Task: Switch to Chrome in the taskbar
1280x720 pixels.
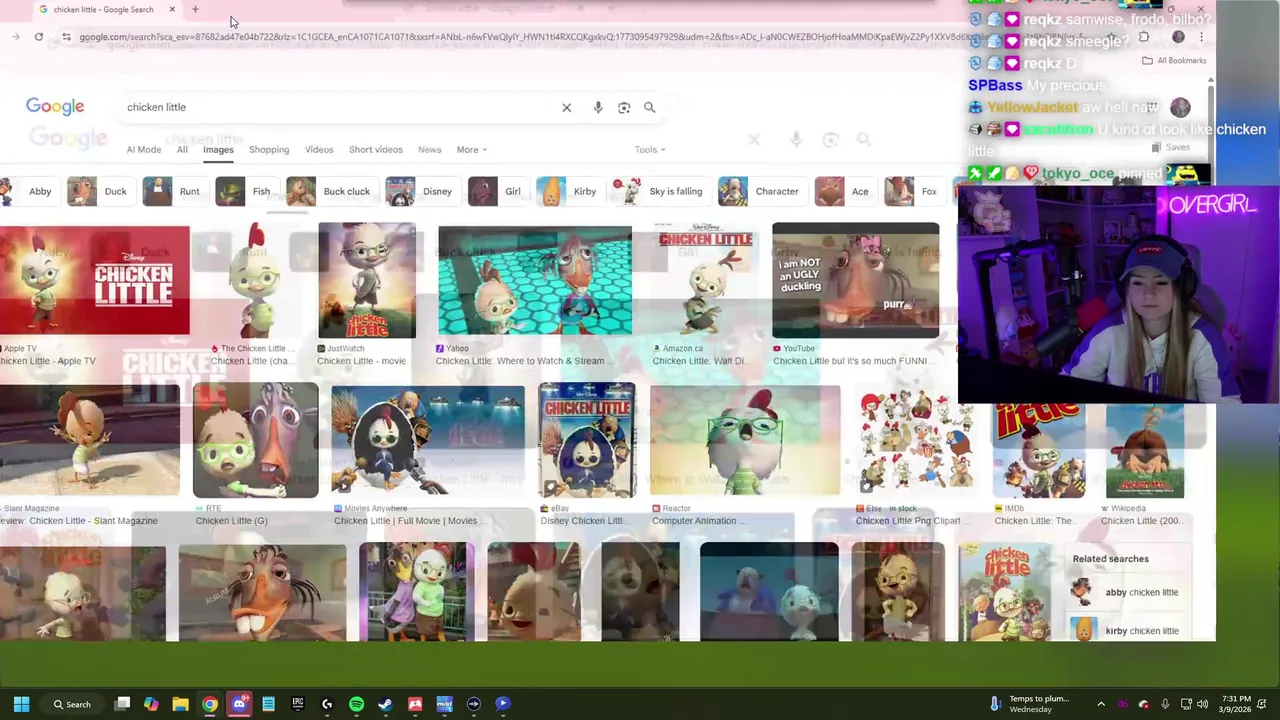Action: pyautogui.click(x=209, y=704)
